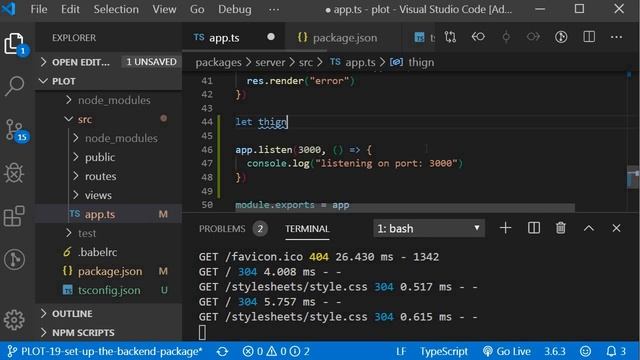640x360 pixels.
Task: Click the LF end of line selector
Action: (x=401, y=351)
